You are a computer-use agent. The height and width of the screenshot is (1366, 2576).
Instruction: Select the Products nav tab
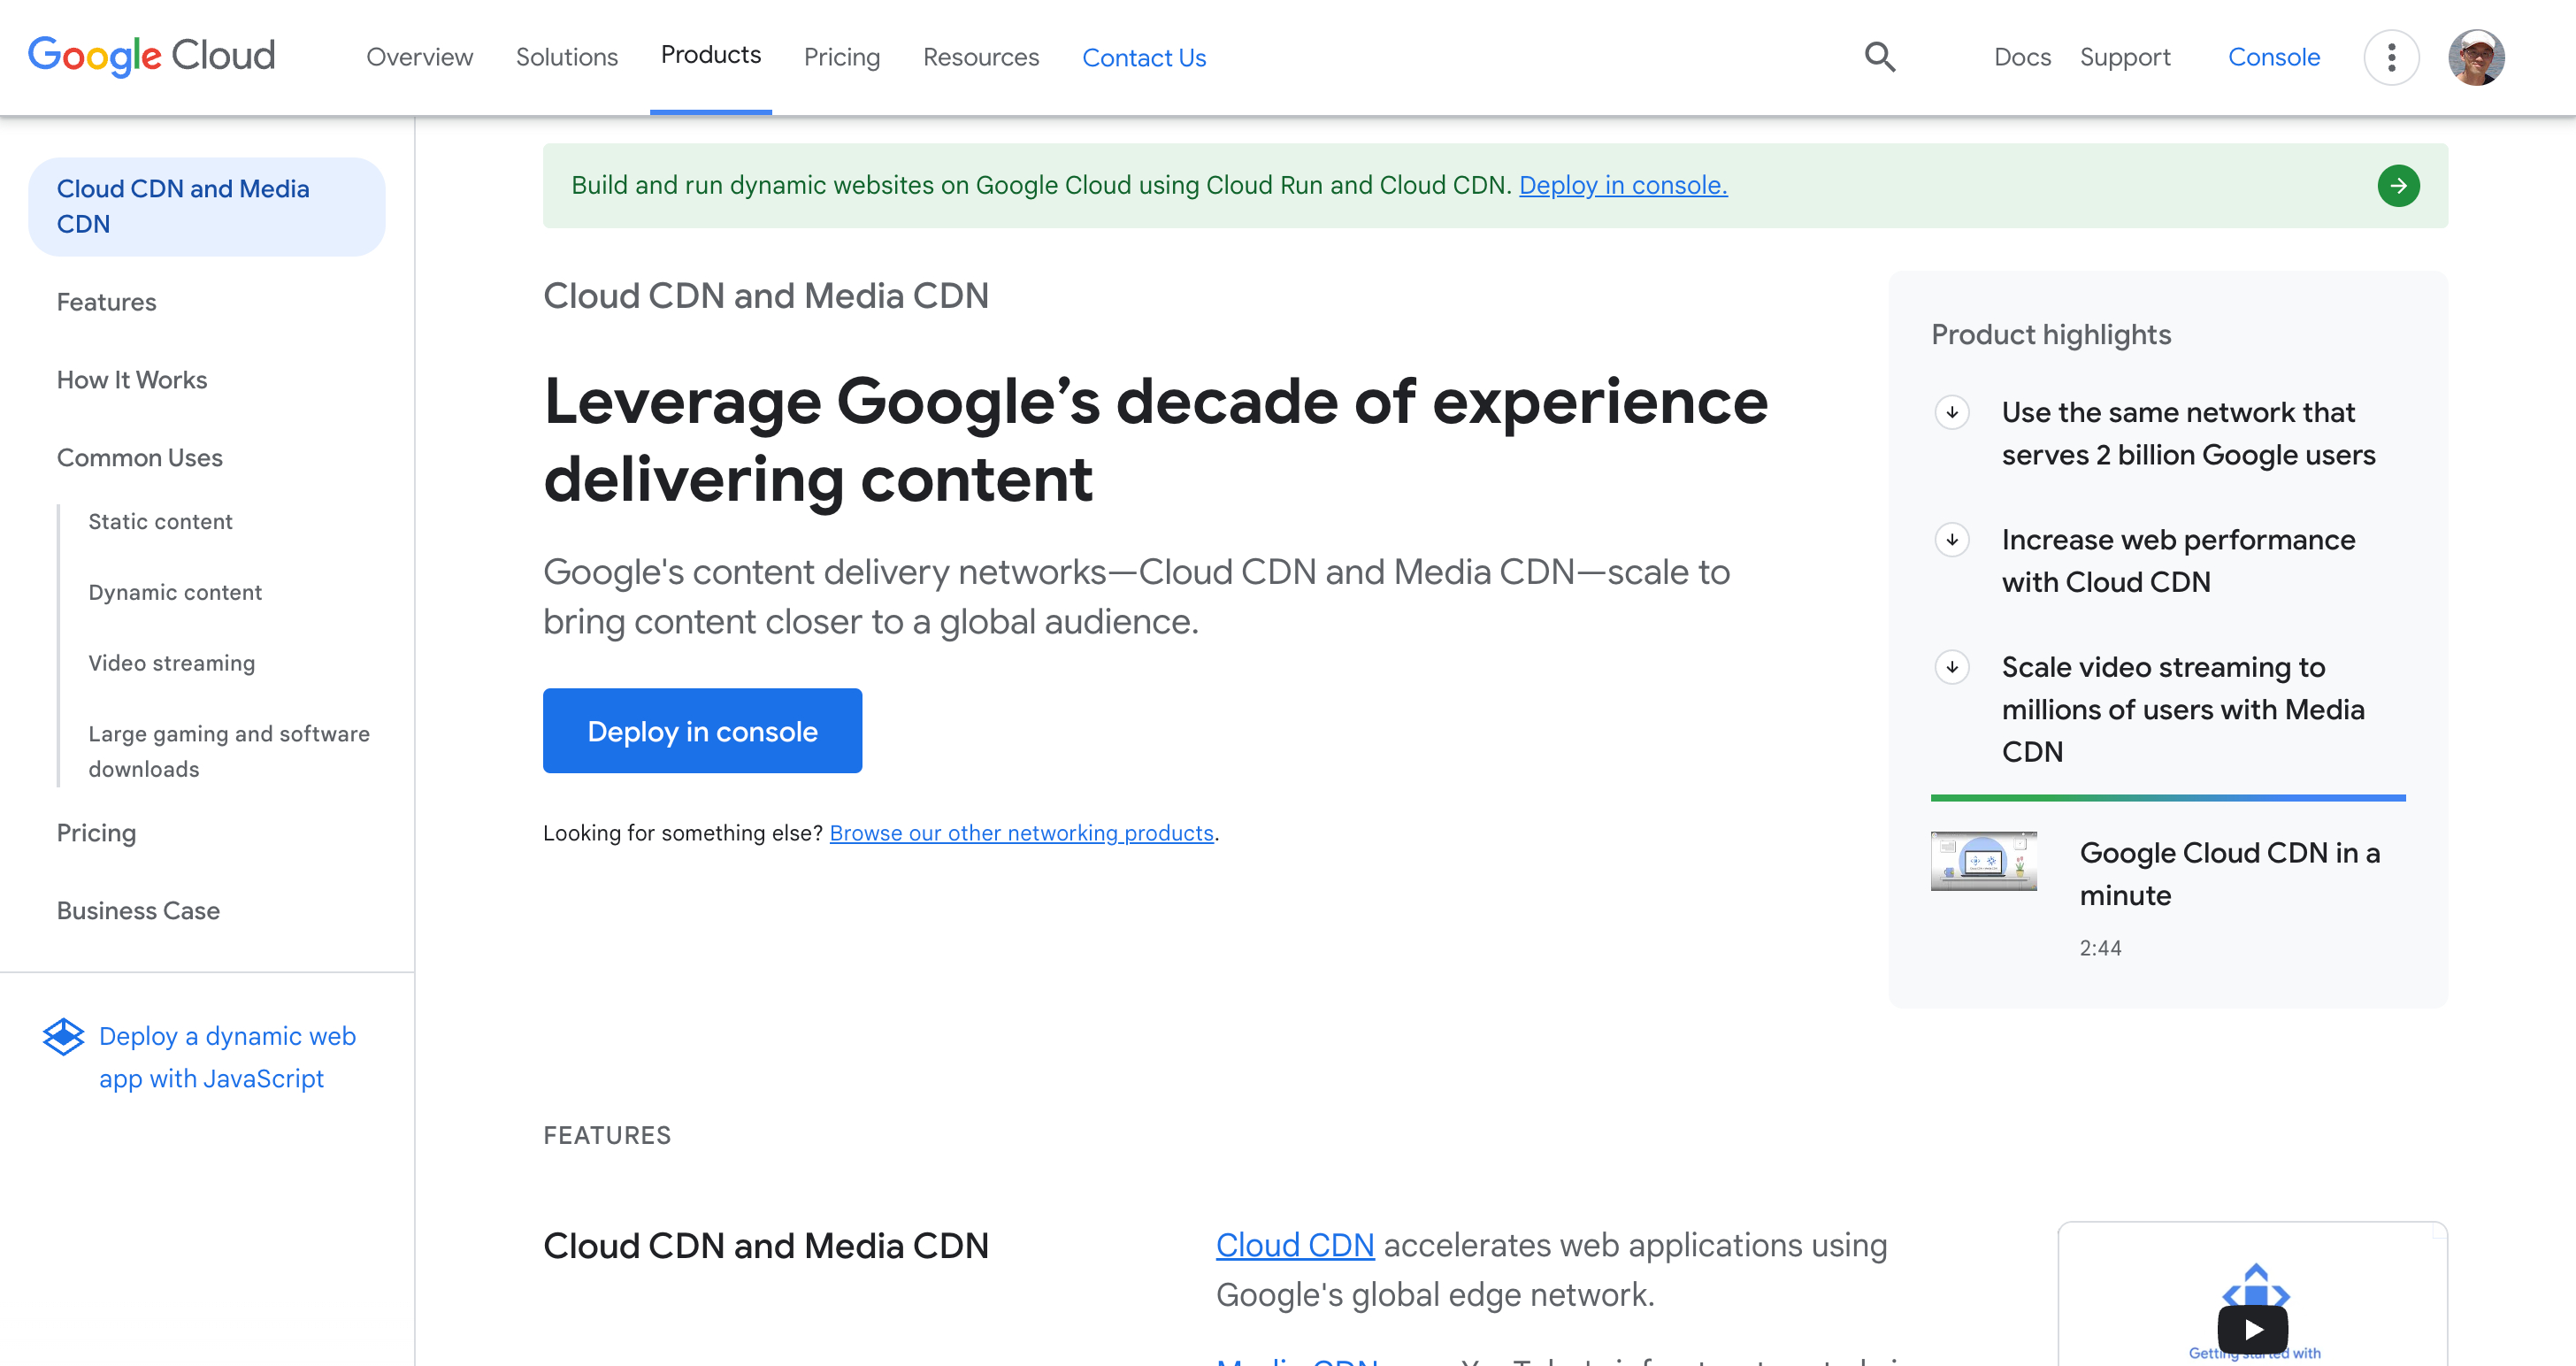tap(711, 55)
